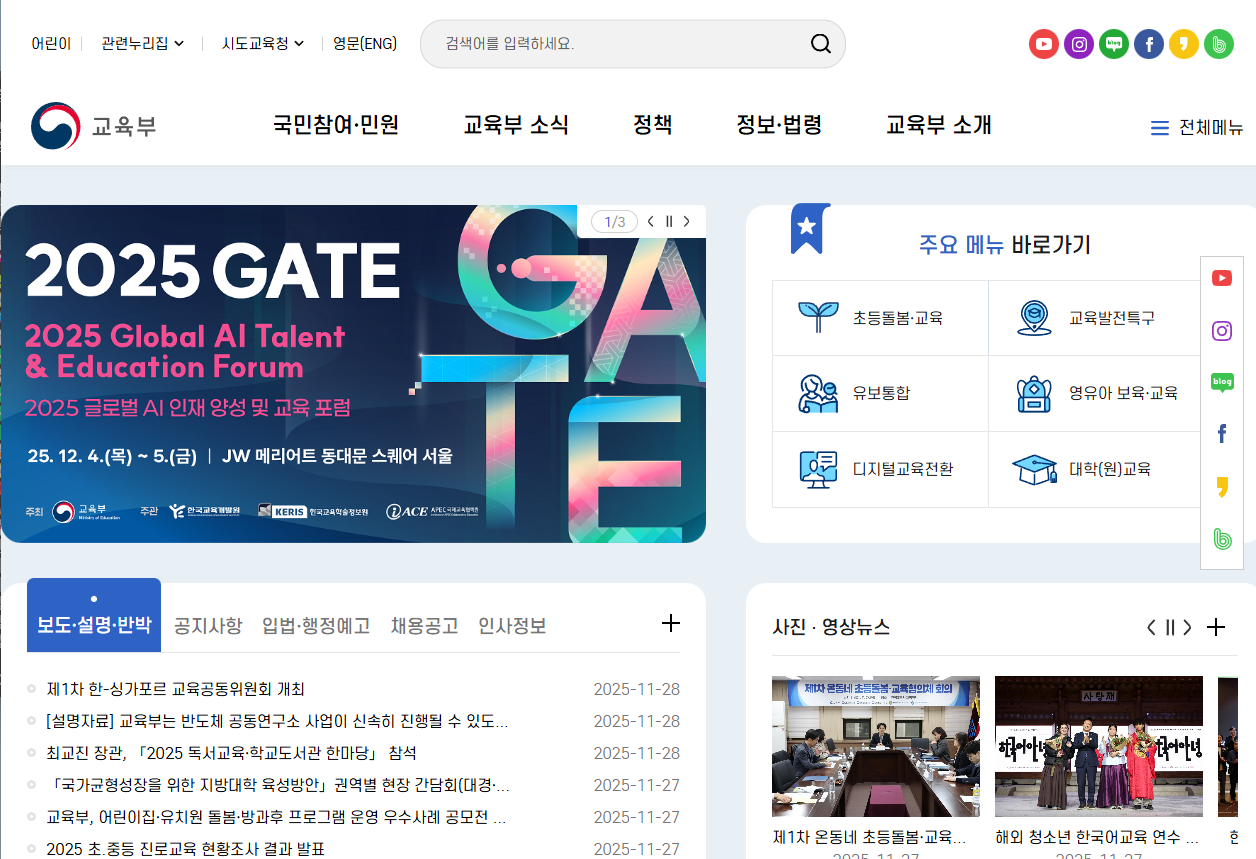Open 유보통합 quick menu

coord(880,394)
